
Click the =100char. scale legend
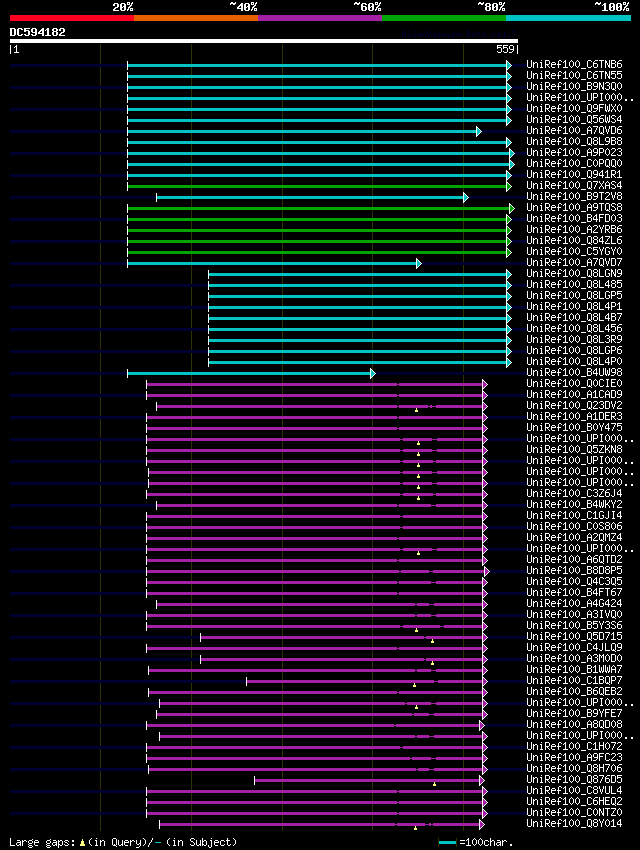(476, 842)
